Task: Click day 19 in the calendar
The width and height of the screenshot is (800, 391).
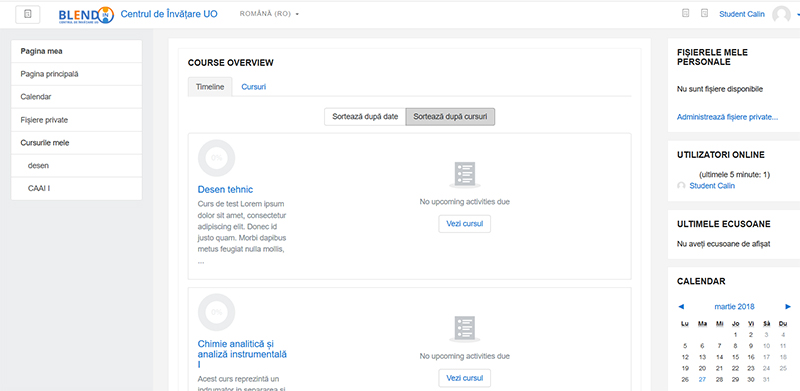Action: click(x=685, y=369)
